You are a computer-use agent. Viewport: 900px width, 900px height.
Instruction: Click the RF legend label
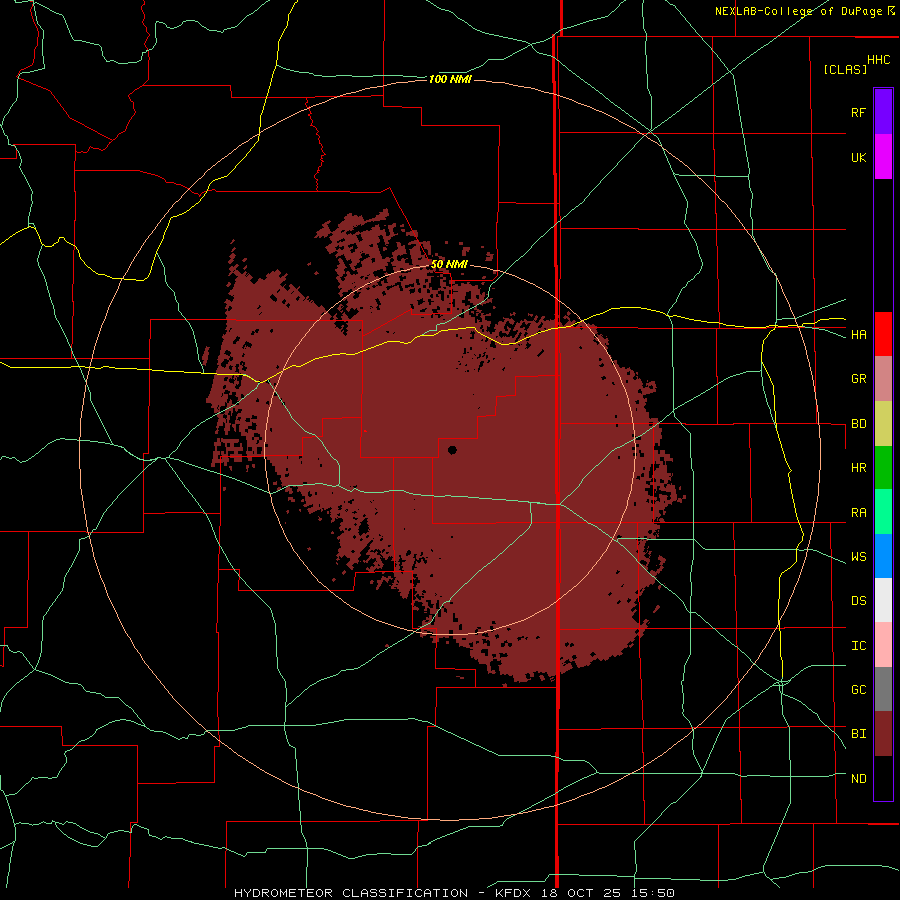click(858, 112)
